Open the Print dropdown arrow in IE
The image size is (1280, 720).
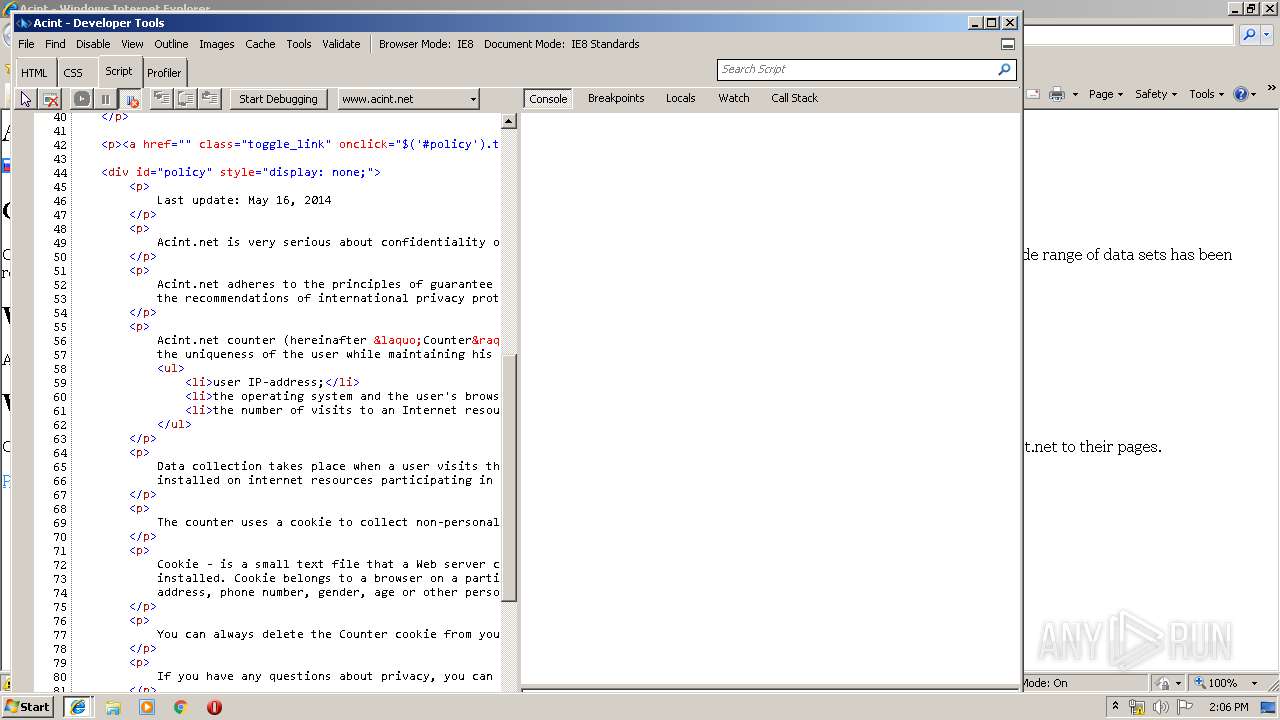click(1075, 94)
